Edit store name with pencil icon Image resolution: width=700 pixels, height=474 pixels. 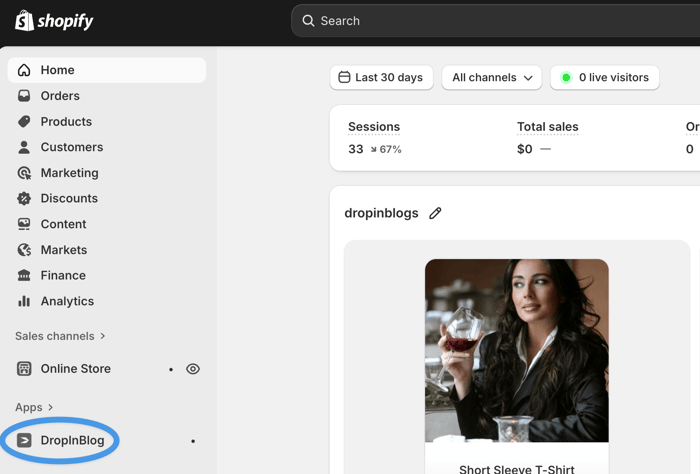[x=435, y=213]
